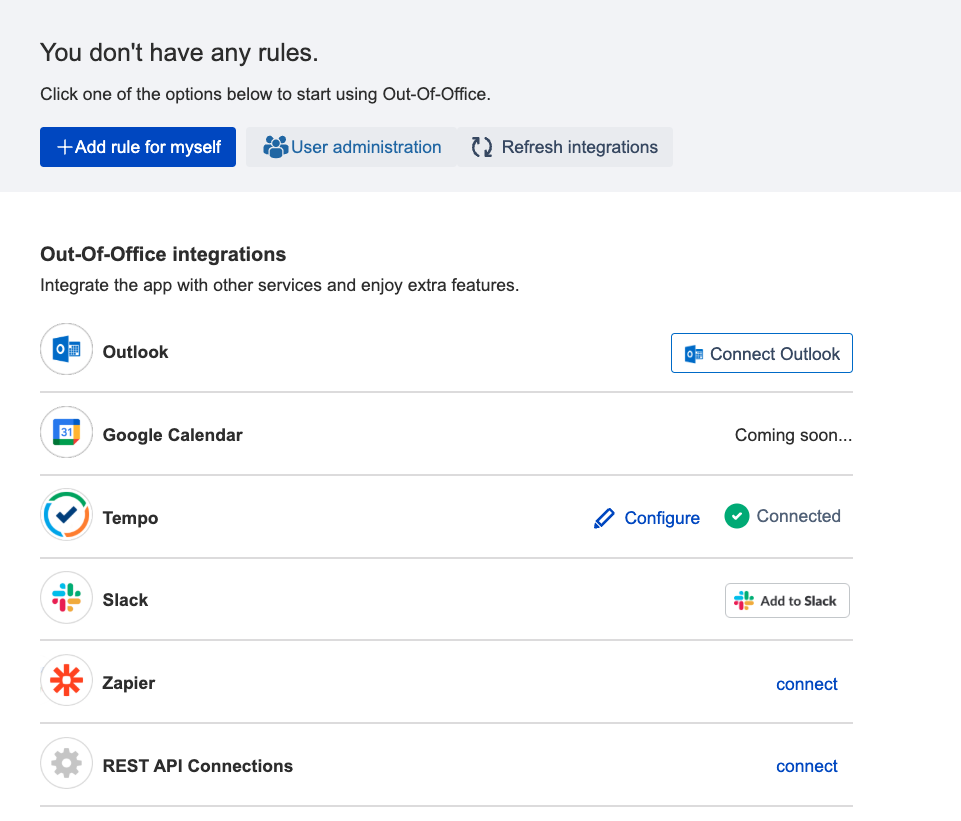Viewport: 961px width, 821px height.
Task: Click the Slack icon inside Add to Slack
Action: (744, 600)
